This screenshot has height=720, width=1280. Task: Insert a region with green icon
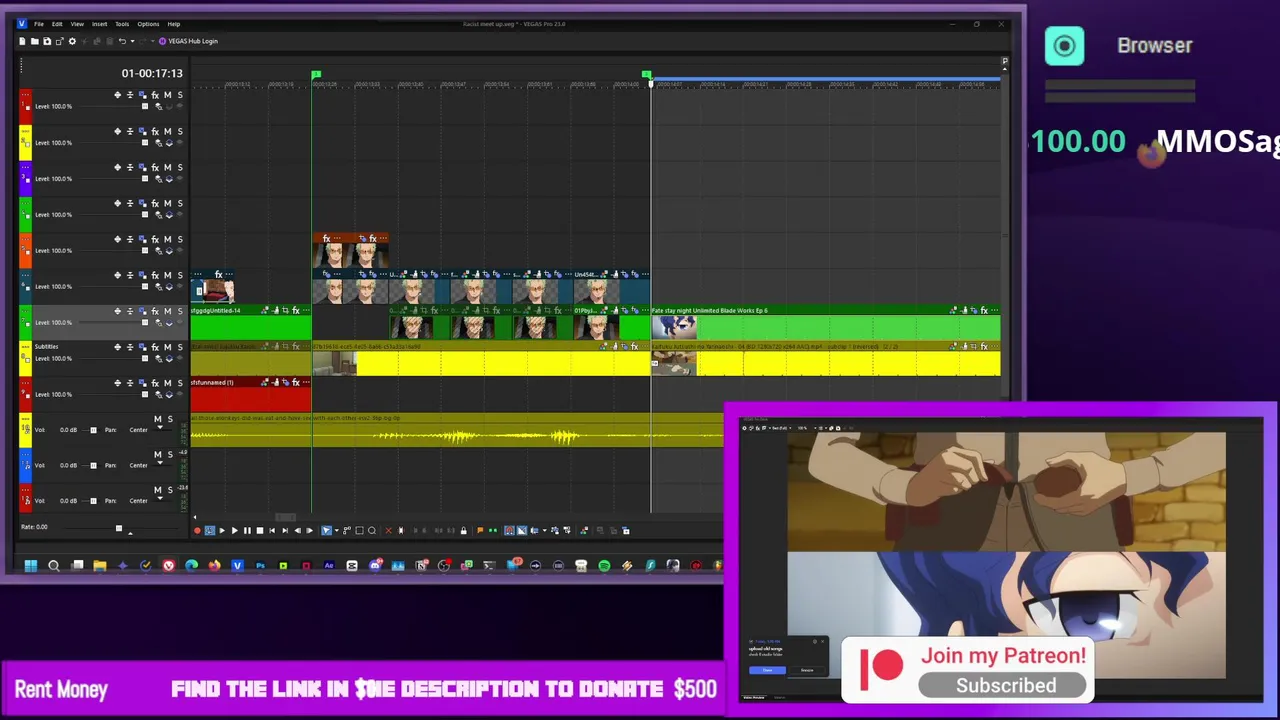coord(493,530)
